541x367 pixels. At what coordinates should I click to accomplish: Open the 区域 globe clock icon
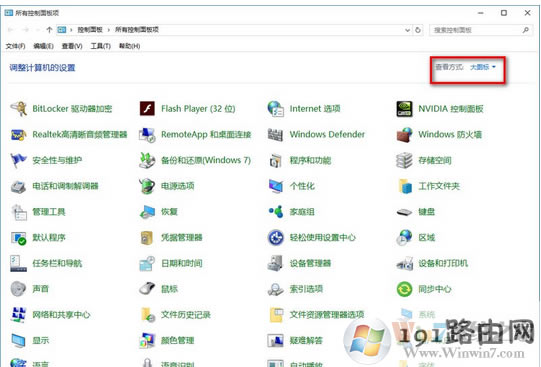coord(404,238)
